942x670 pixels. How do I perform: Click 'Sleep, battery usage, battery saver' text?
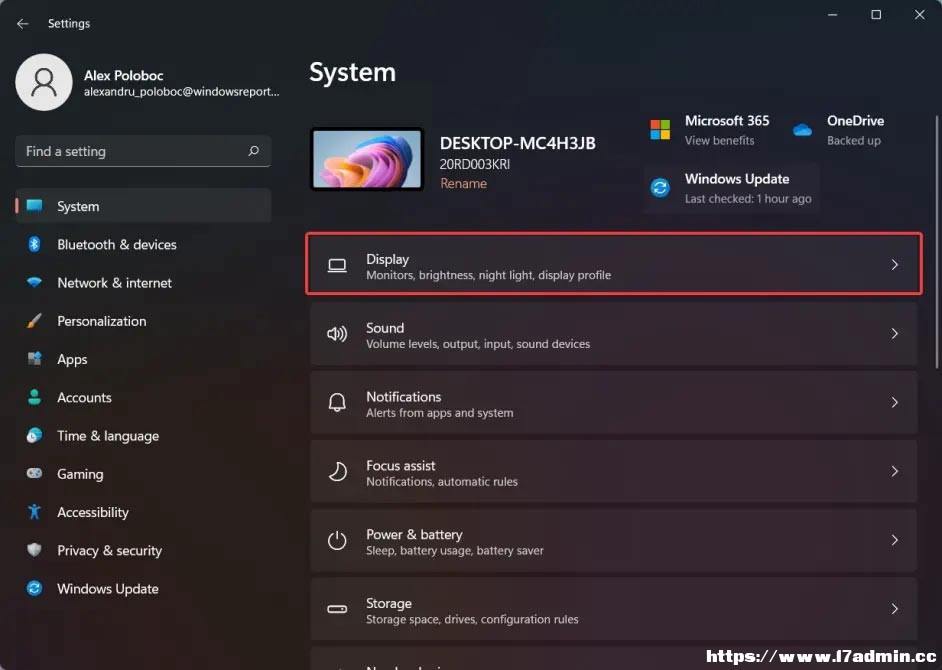(x=455, y=550)
